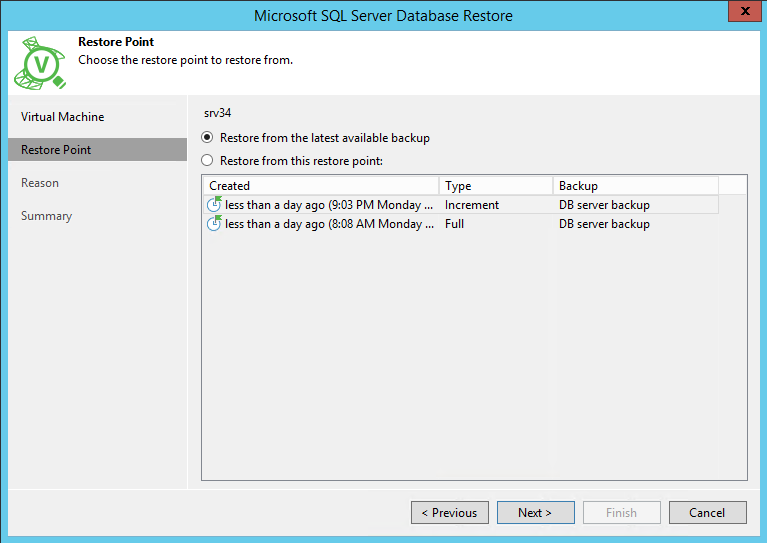This screenshot has height=543, width=767.
Task: Go to the Virtual Machine step
Action: click(x=62, y=117)
